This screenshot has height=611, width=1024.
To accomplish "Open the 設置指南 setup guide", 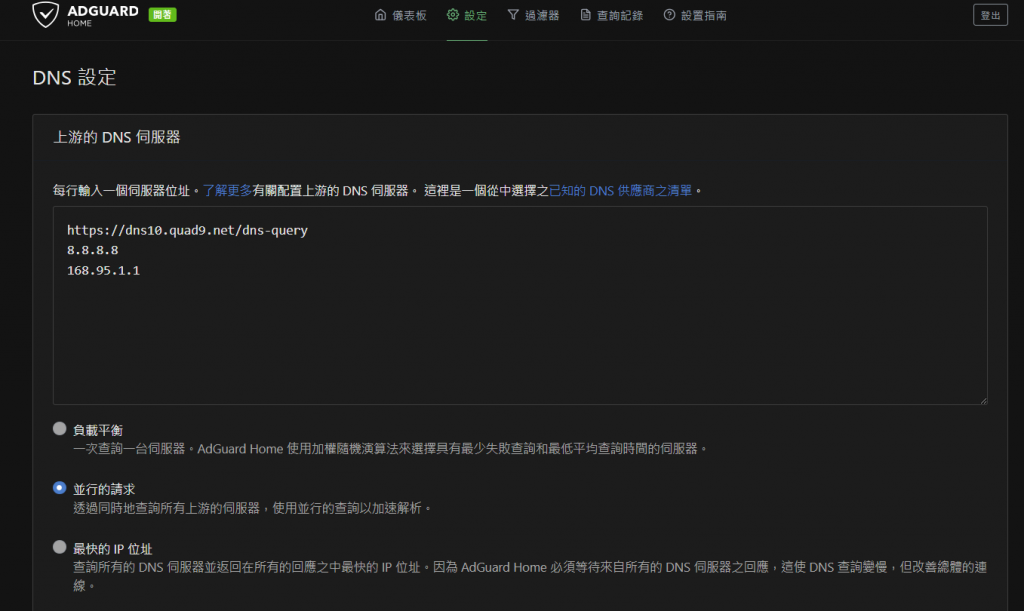I will [695, 16].
